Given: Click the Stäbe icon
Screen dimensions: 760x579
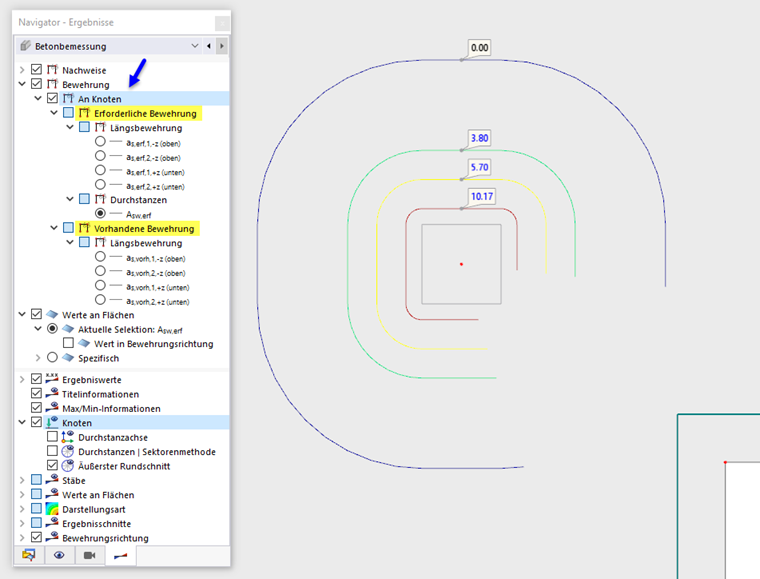Looking at the screenshot, I should click(x=52, y=480).
